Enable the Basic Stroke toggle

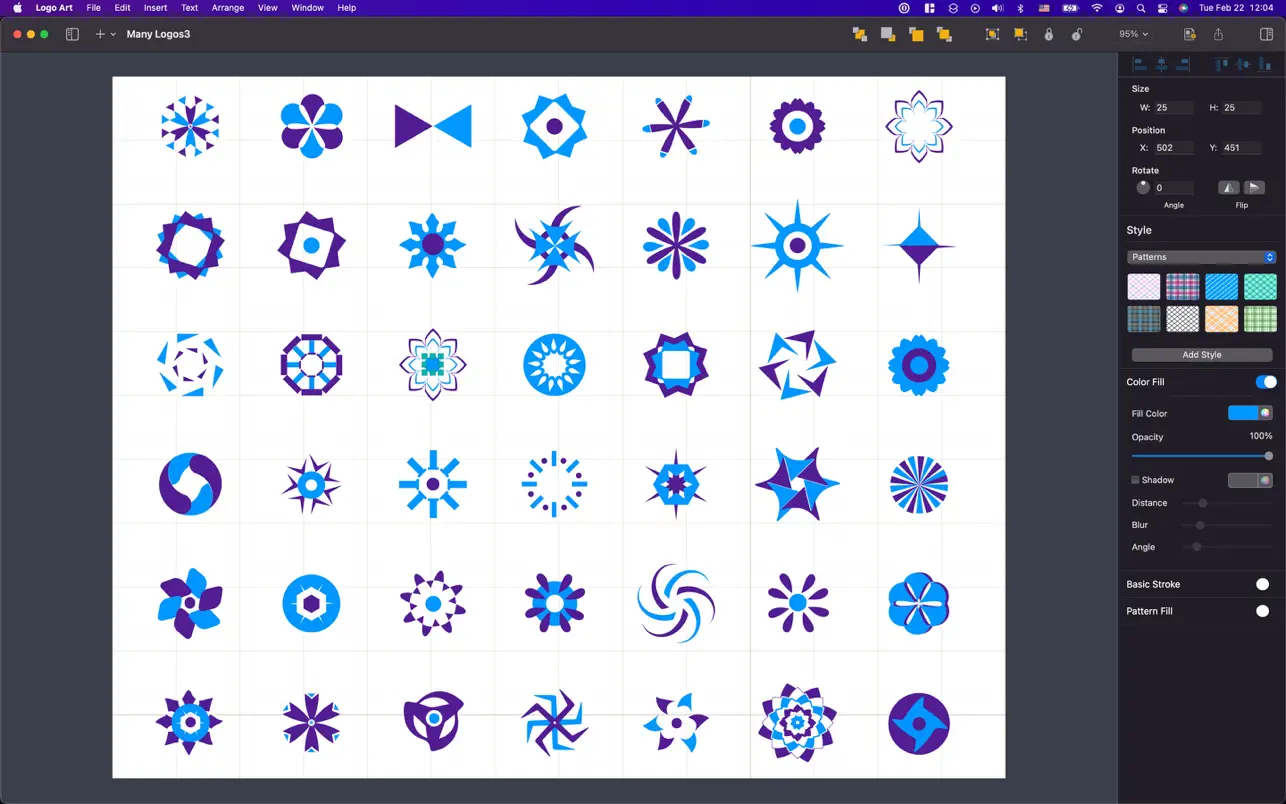tap(1262, 584)
